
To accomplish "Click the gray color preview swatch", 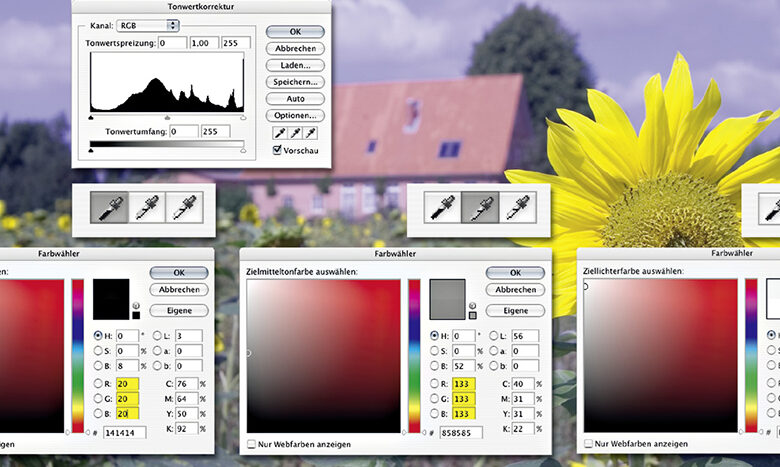I will (447, 298).
